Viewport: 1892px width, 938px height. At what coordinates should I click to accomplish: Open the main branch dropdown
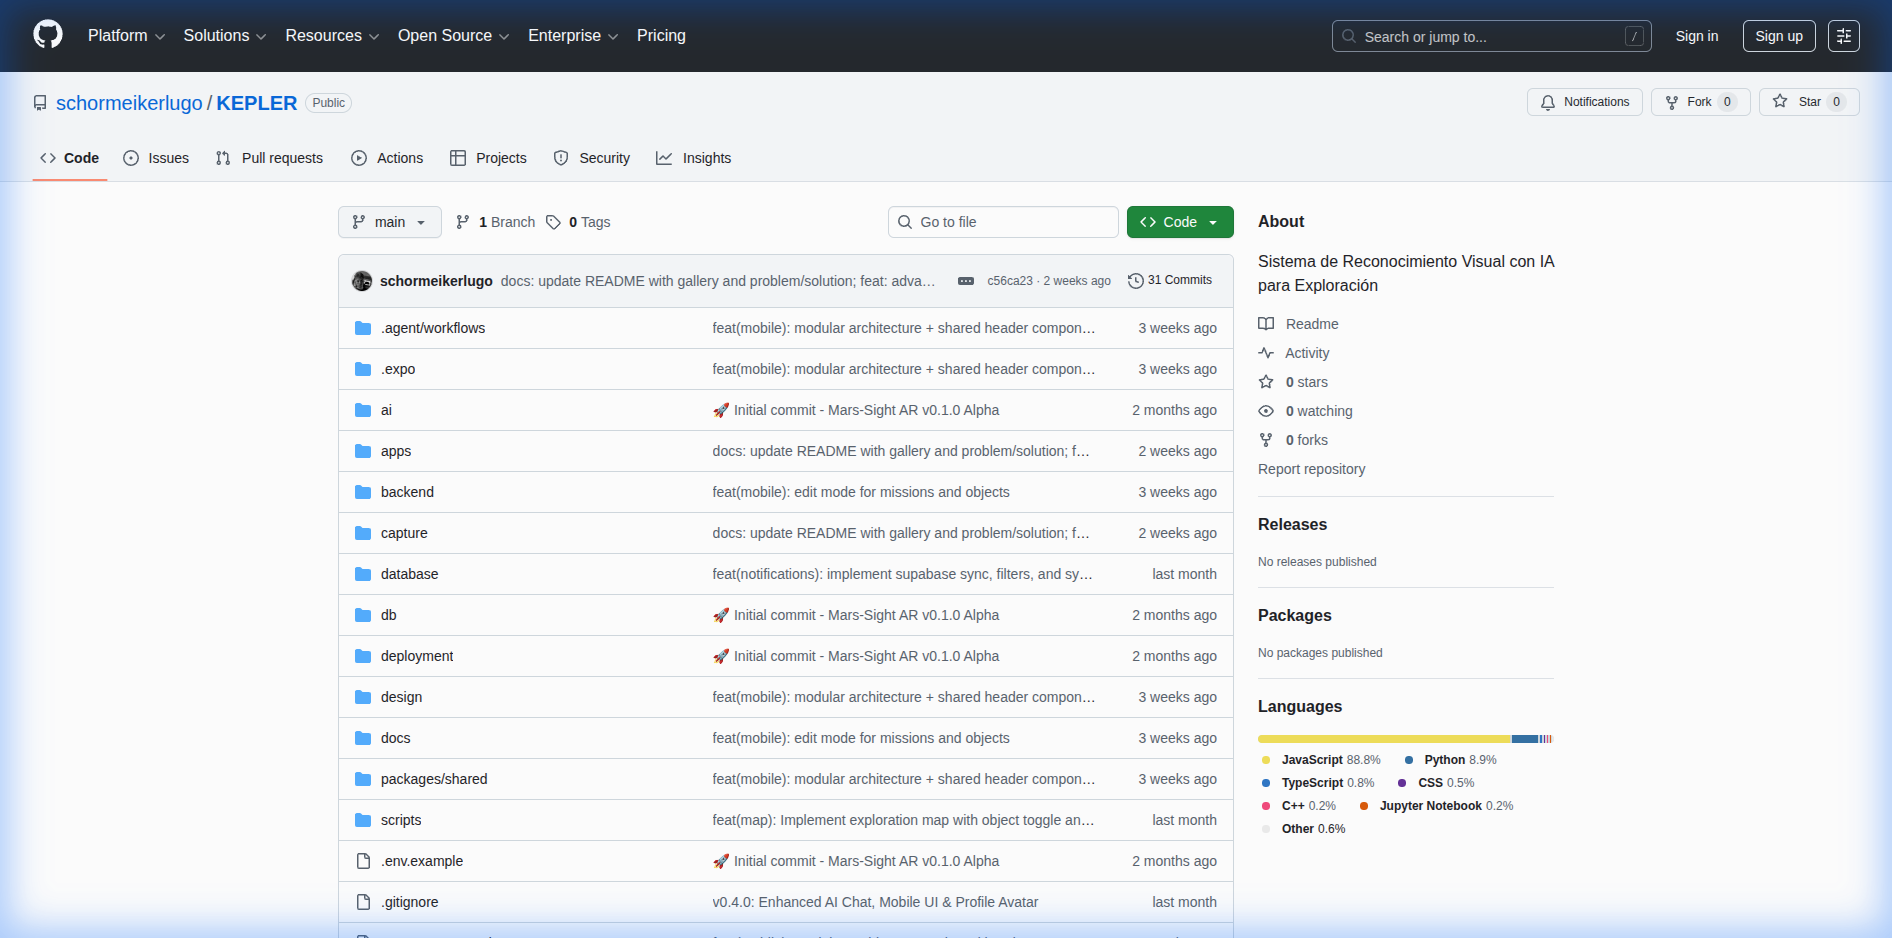(389, 222)
